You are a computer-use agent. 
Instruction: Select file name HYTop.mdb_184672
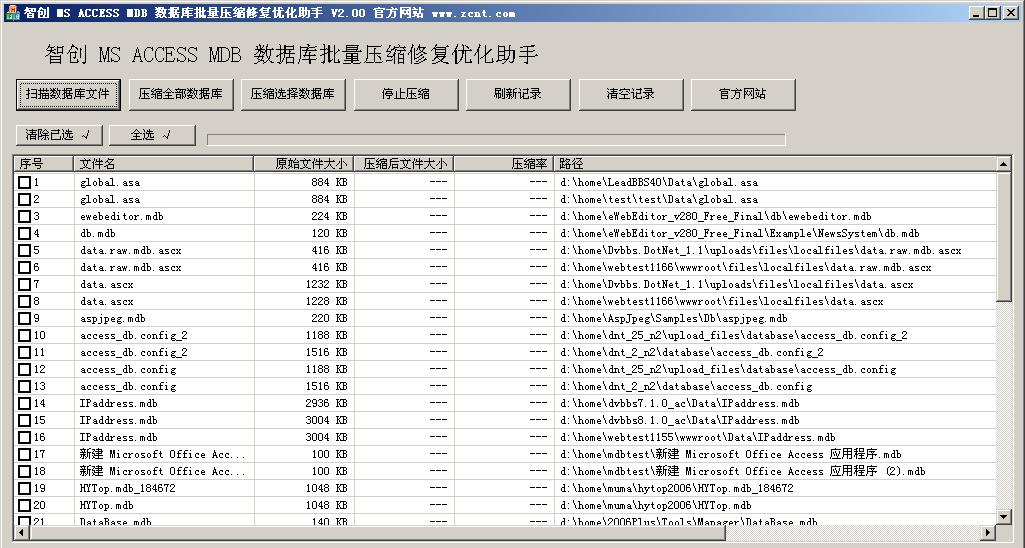pyautogui.click(x=127, y=488)
